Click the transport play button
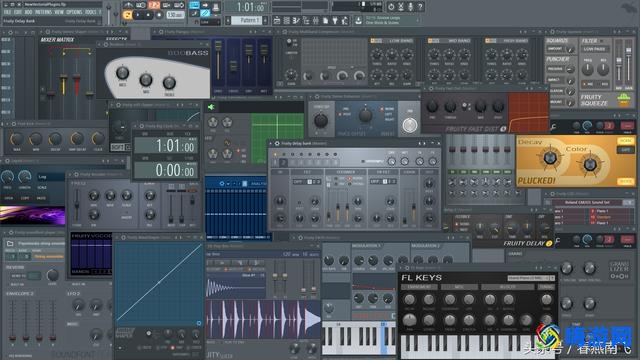The image size is (640, 360). tap(138, 15)
